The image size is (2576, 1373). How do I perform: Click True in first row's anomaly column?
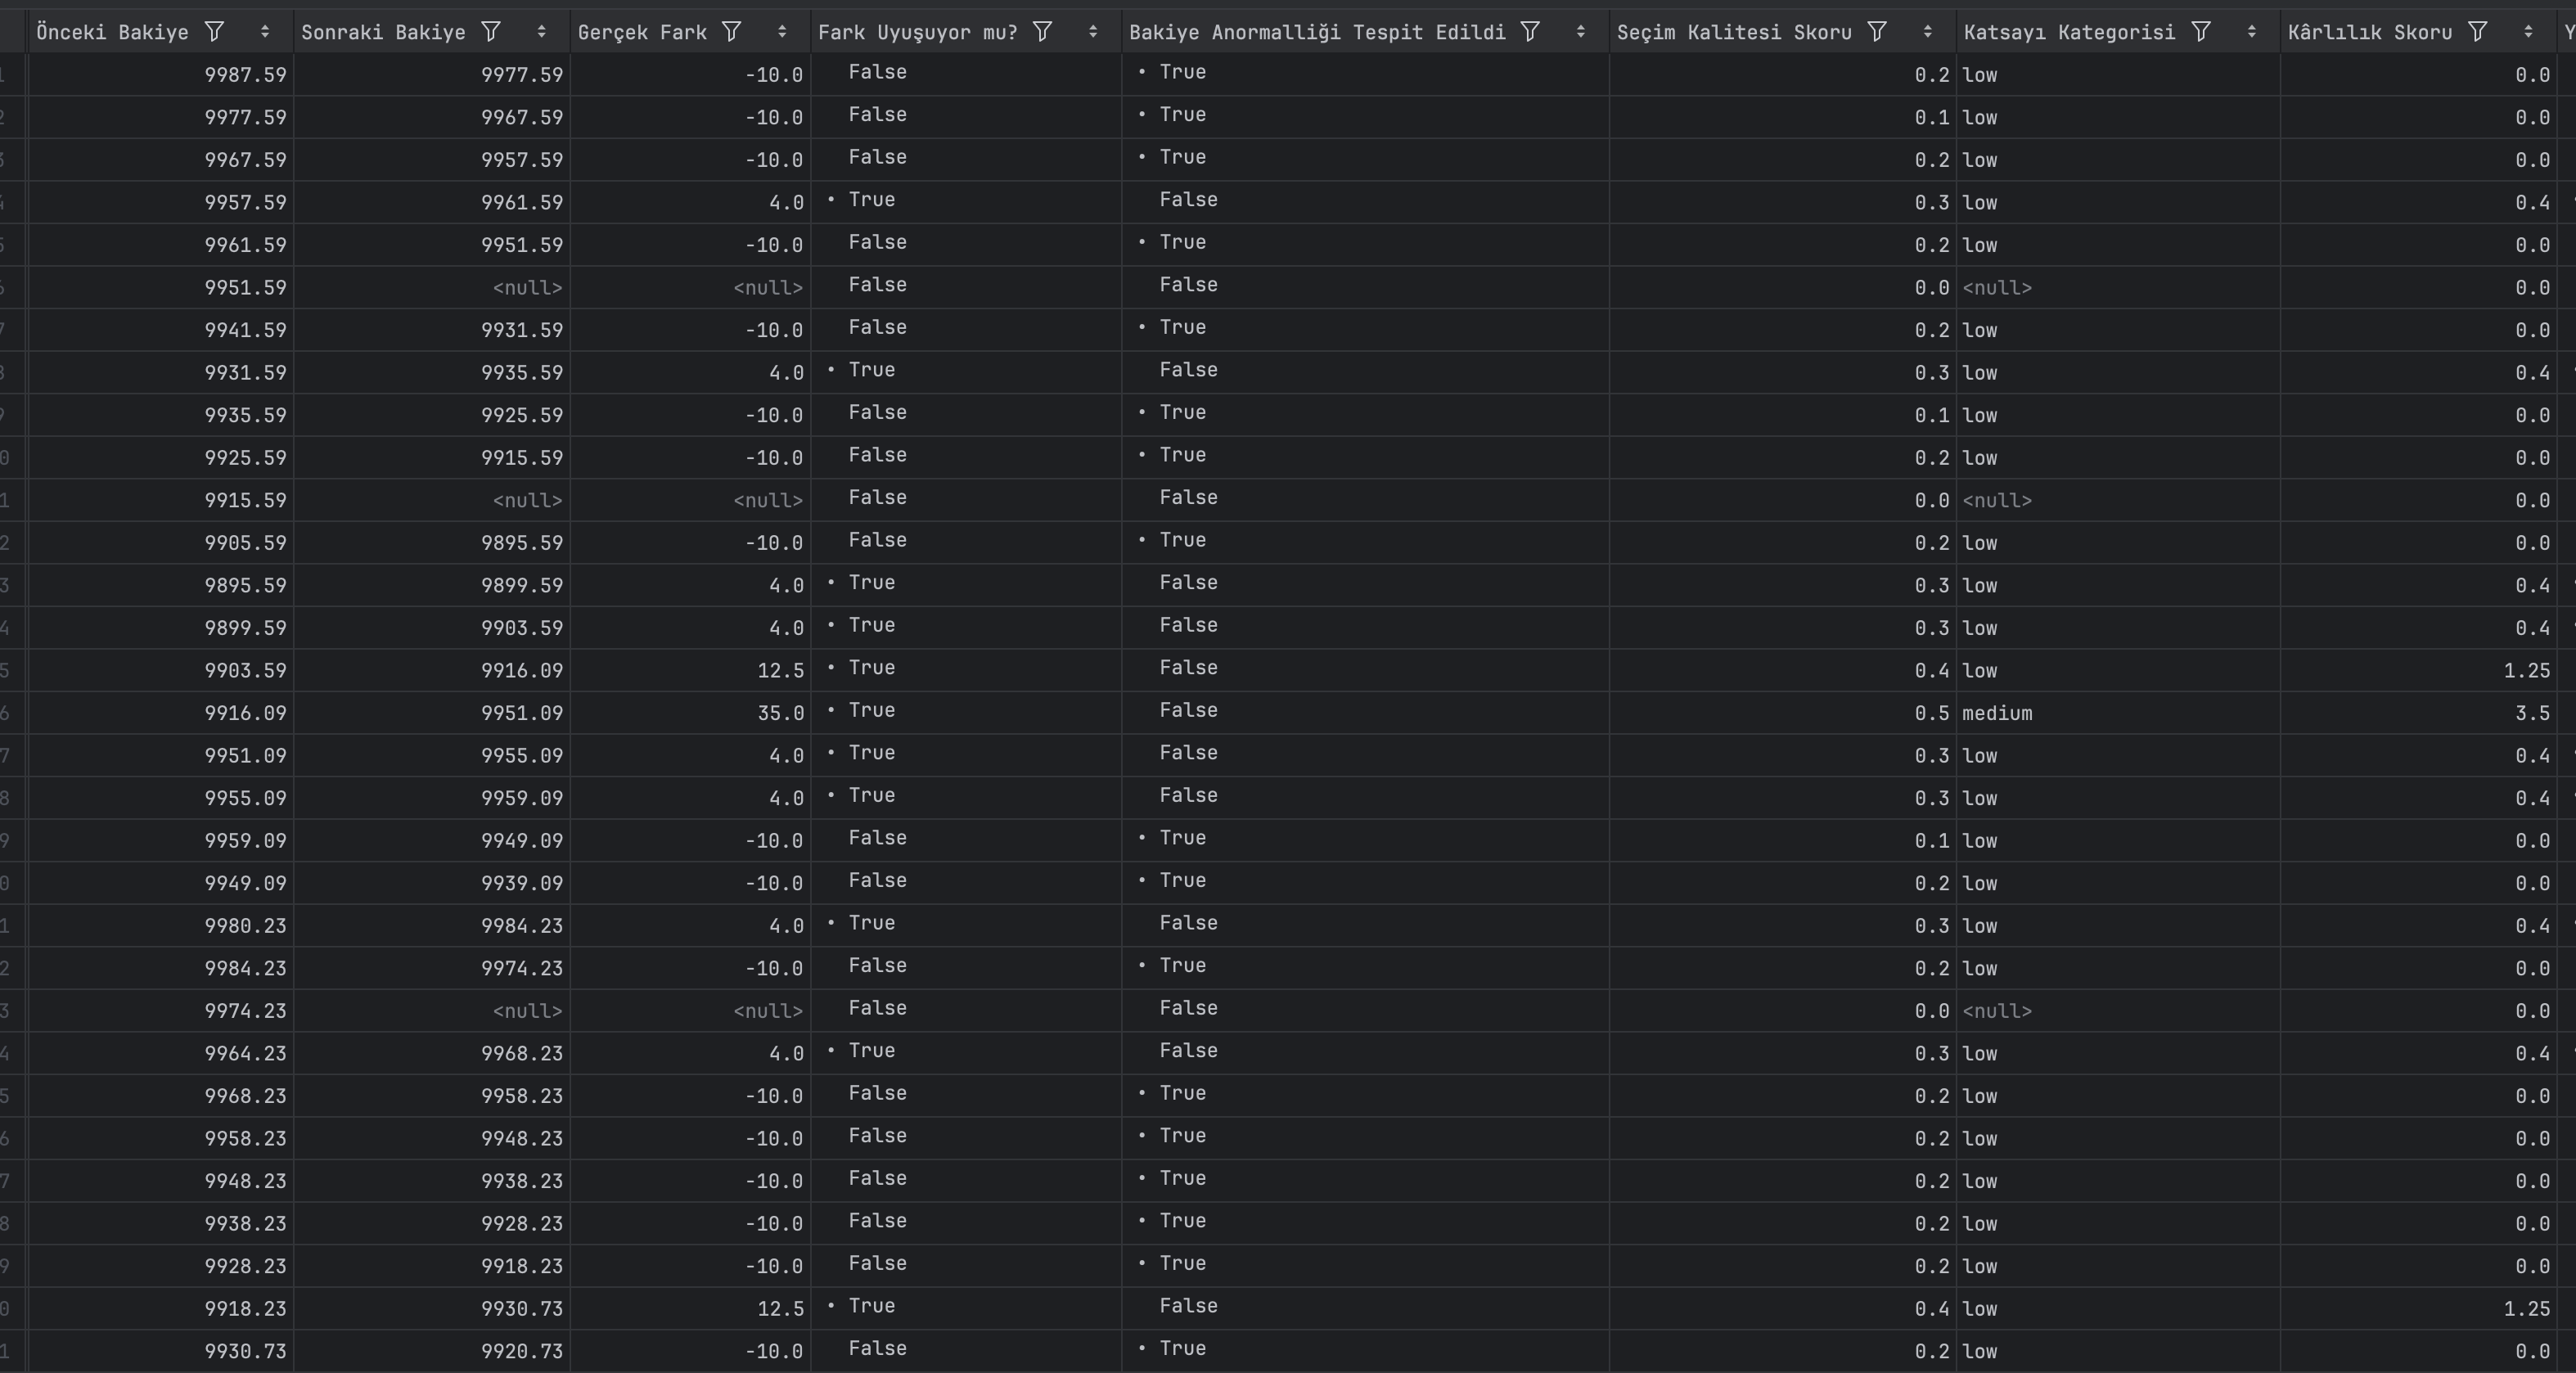pyautogui.click(x=1182, y=72)
